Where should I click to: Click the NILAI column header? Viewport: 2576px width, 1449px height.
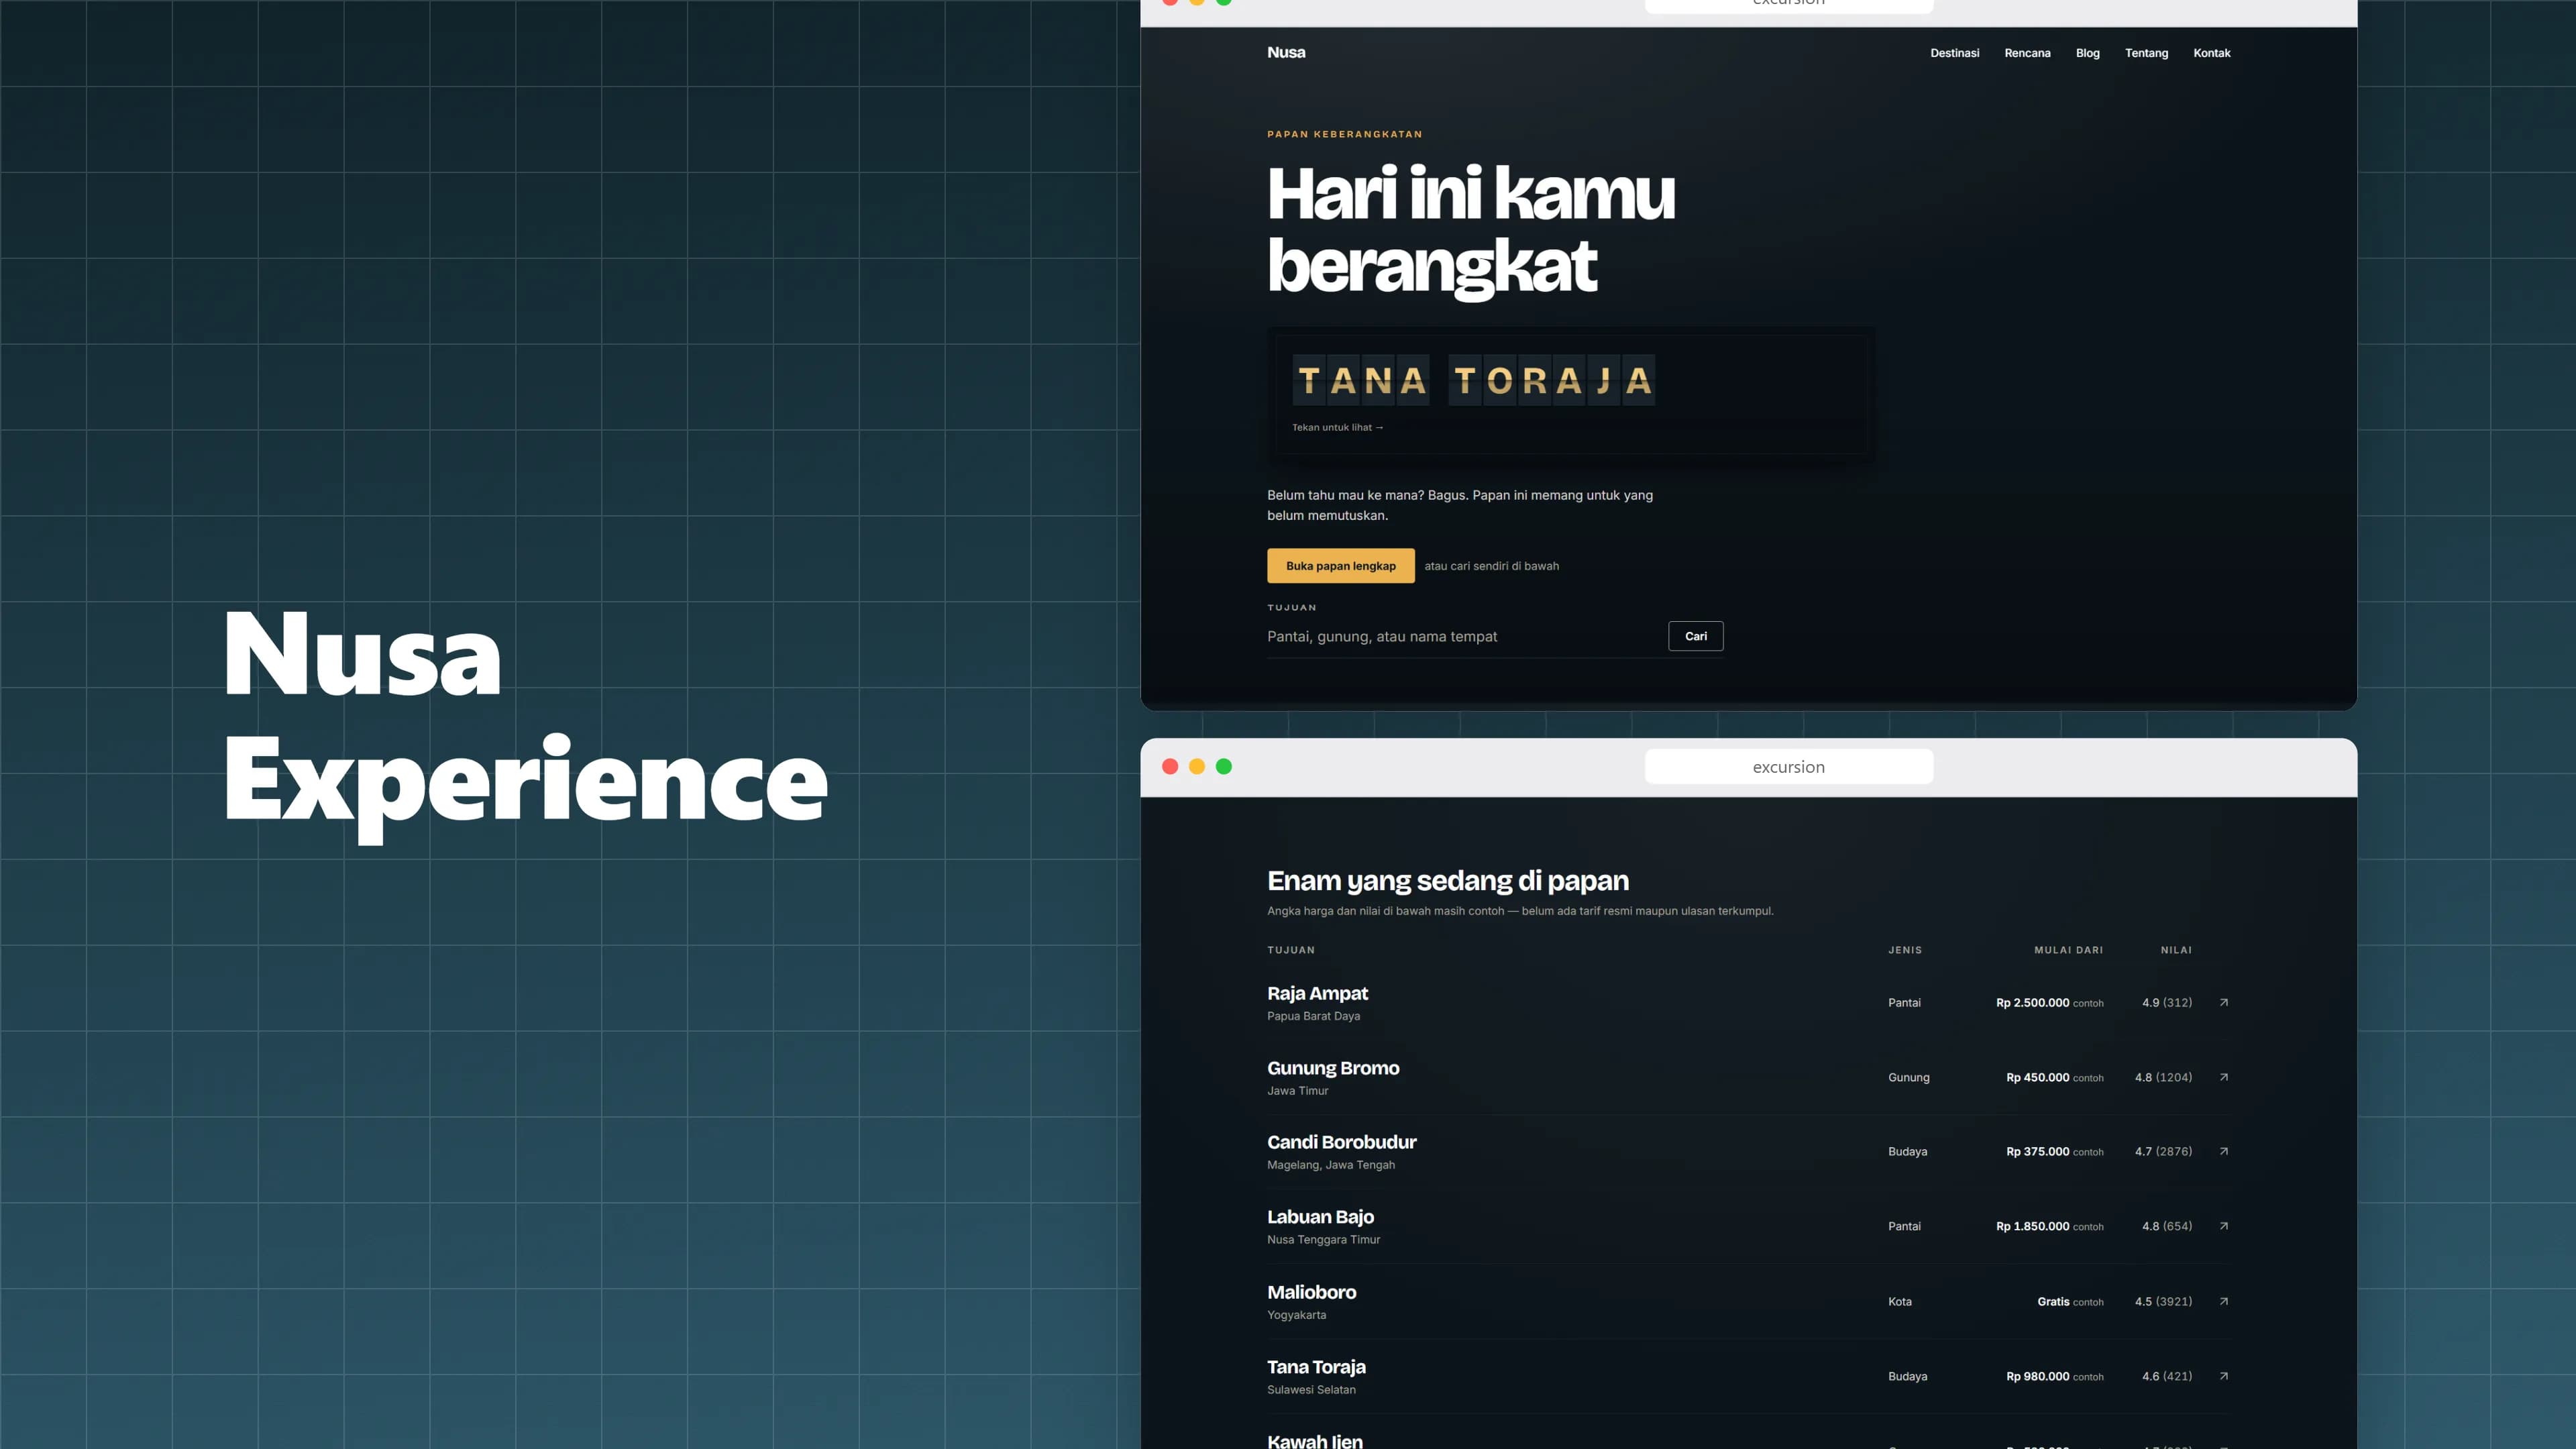point(2176,950)
